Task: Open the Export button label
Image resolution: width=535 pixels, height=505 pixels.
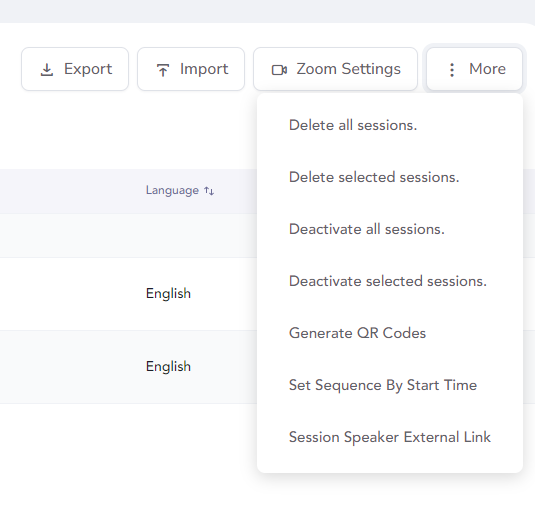Action: point(88,69)
